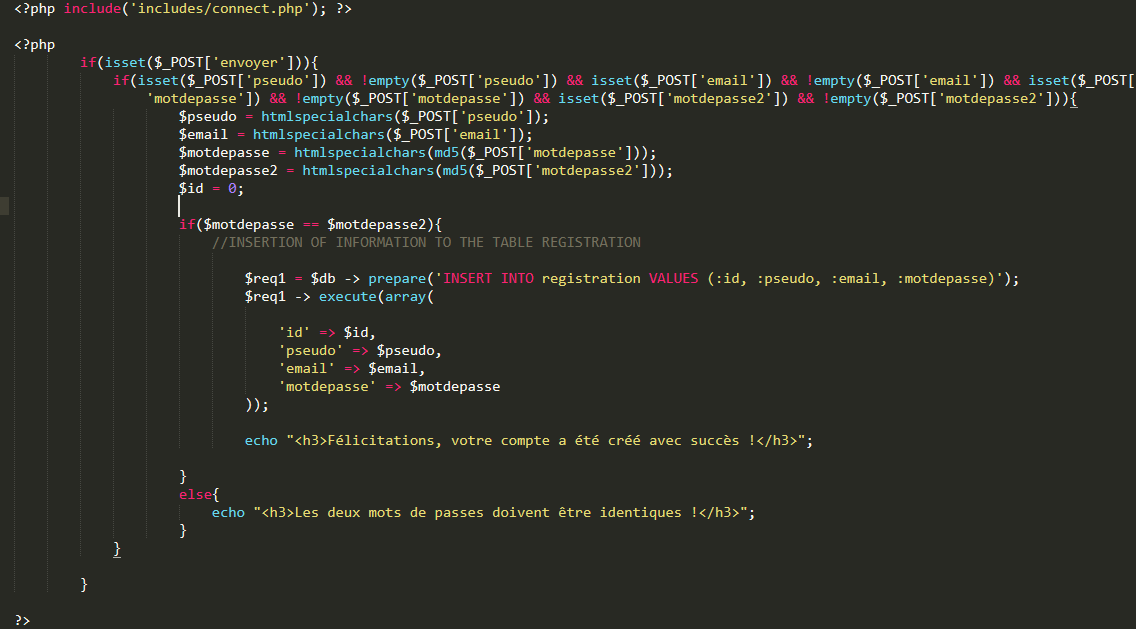Viewport: 1136px width, 629px height.
Task: Click the 'motdepasse' => $motdepasse array entry
Action: pos(389,386)
